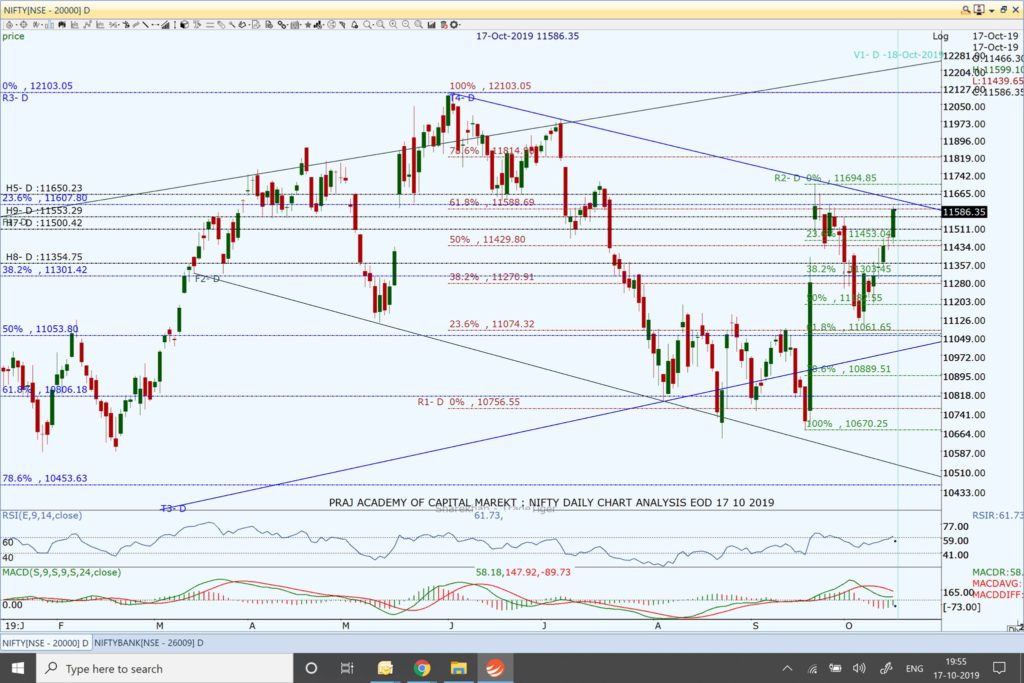Click the search magnifier icon in title bar
Viewport: 1024px width, 683px height.
pyautogui.click(x=966, y=9)
